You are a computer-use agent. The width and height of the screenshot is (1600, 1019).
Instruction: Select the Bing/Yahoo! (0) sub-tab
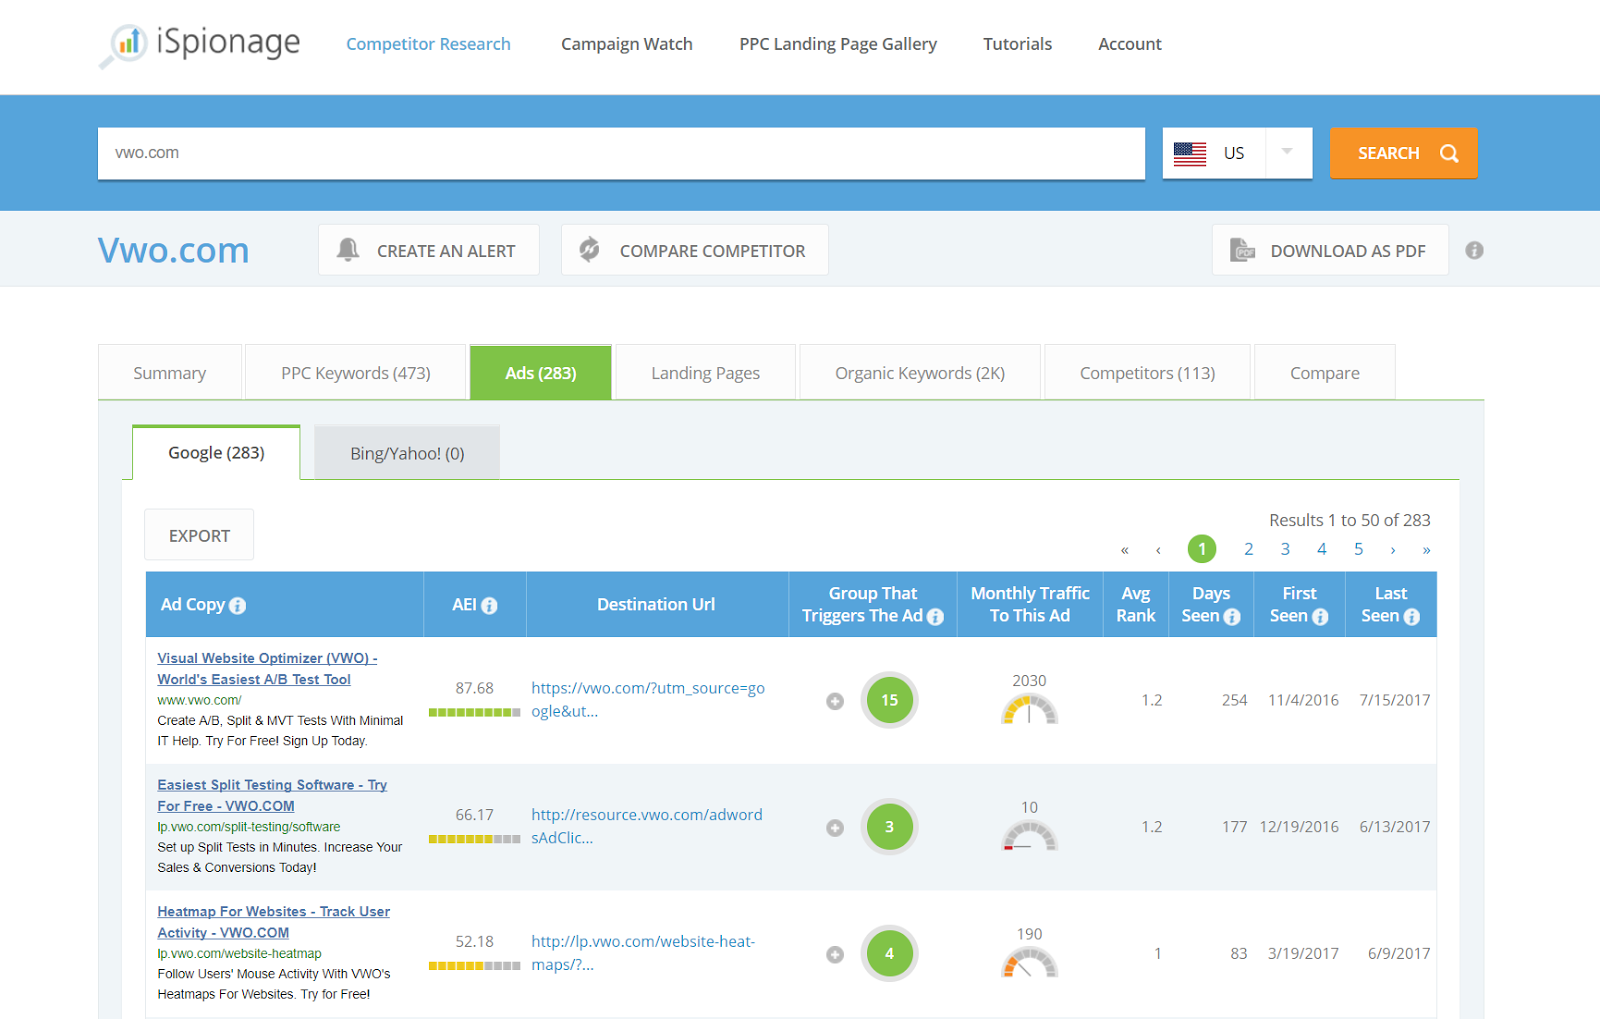pos(407,453)
